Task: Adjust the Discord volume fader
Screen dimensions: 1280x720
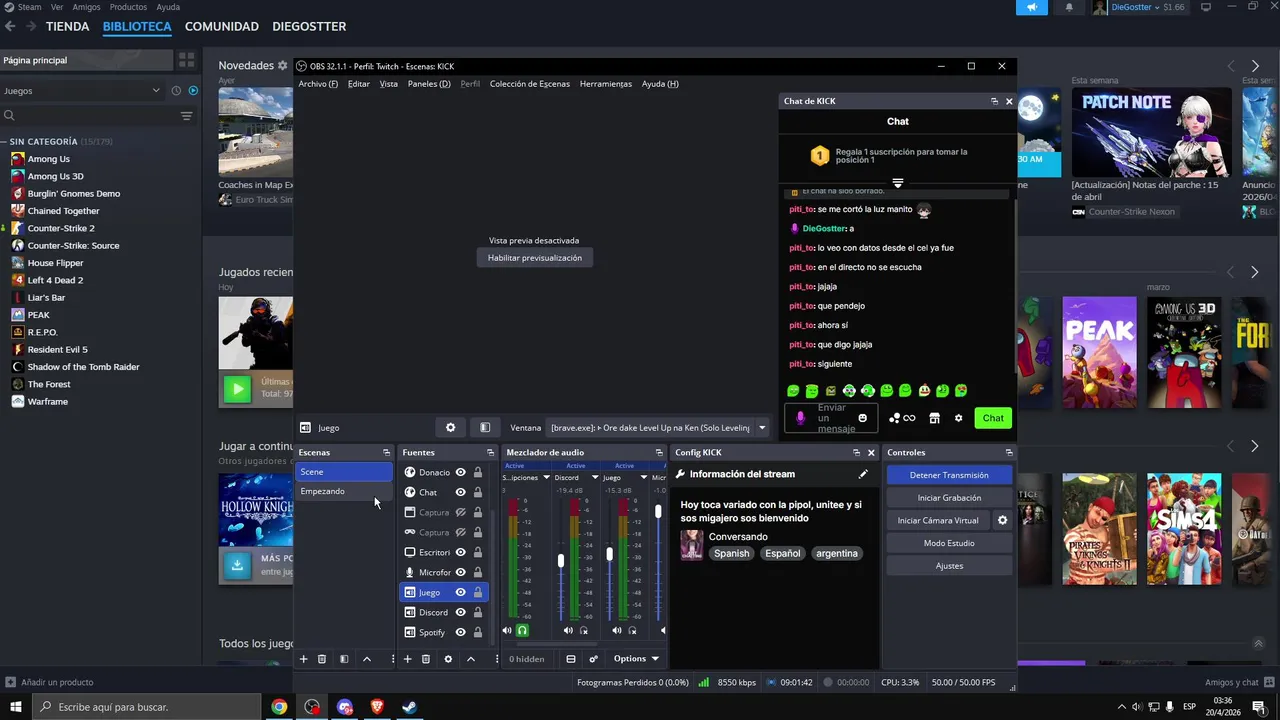Action: click(561, 560)
